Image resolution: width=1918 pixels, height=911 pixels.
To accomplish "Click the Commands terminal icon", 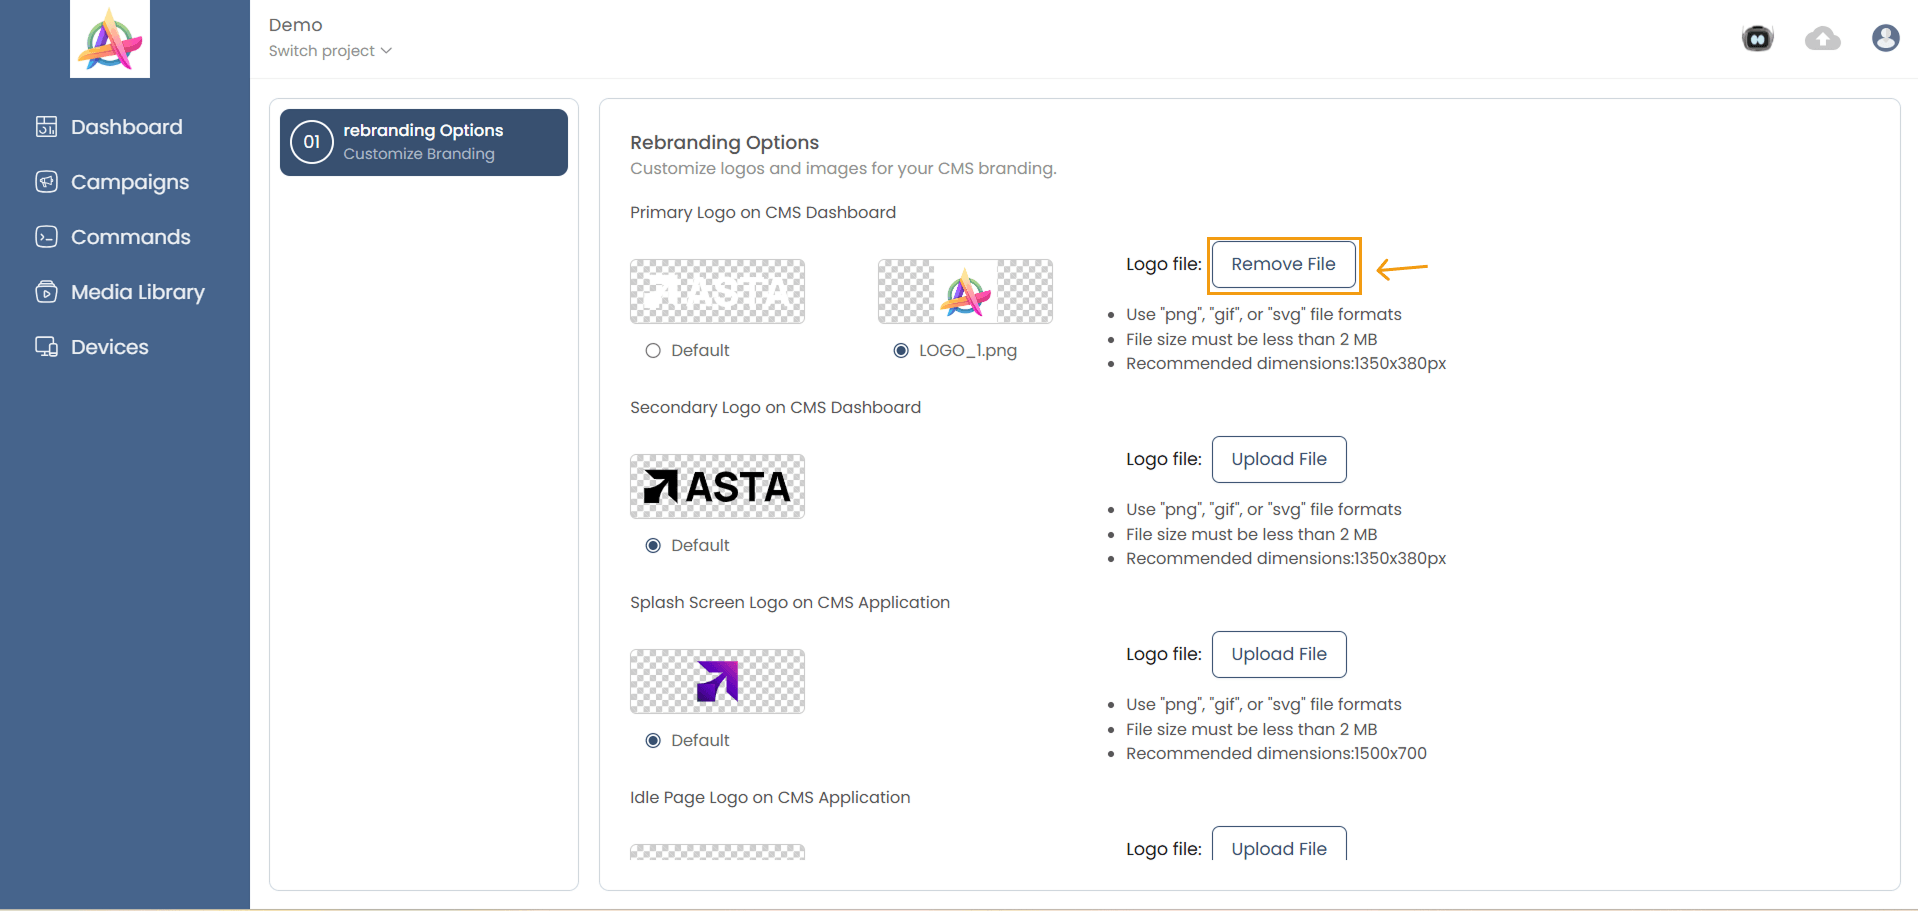I will tap(46, 237).
